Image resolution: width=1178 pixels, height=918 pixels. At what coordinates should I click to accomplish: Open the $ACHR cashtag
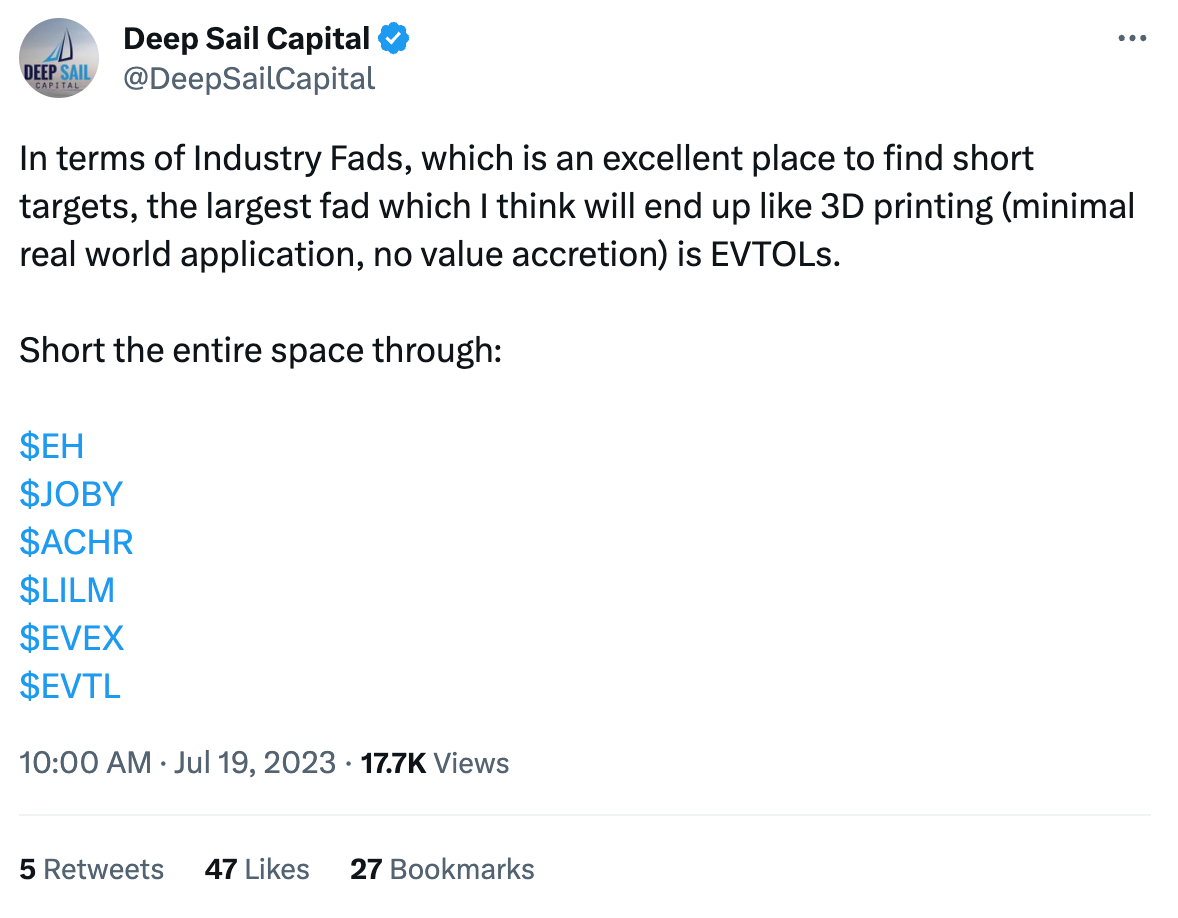pos(76,542)
